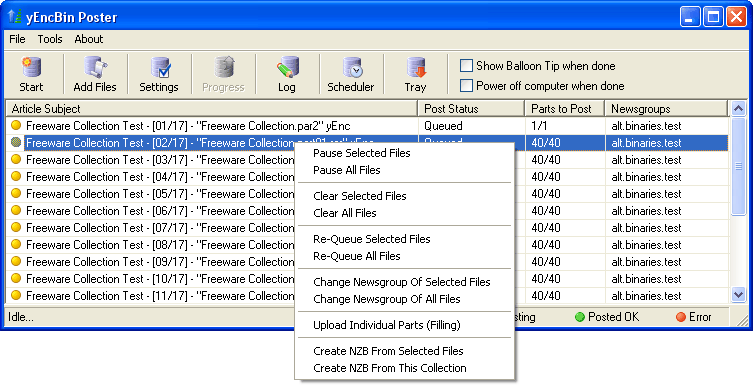Screen dimensions: 753x391
Task: Sort by Newsgroups column header
Action: tap(667, 109)
